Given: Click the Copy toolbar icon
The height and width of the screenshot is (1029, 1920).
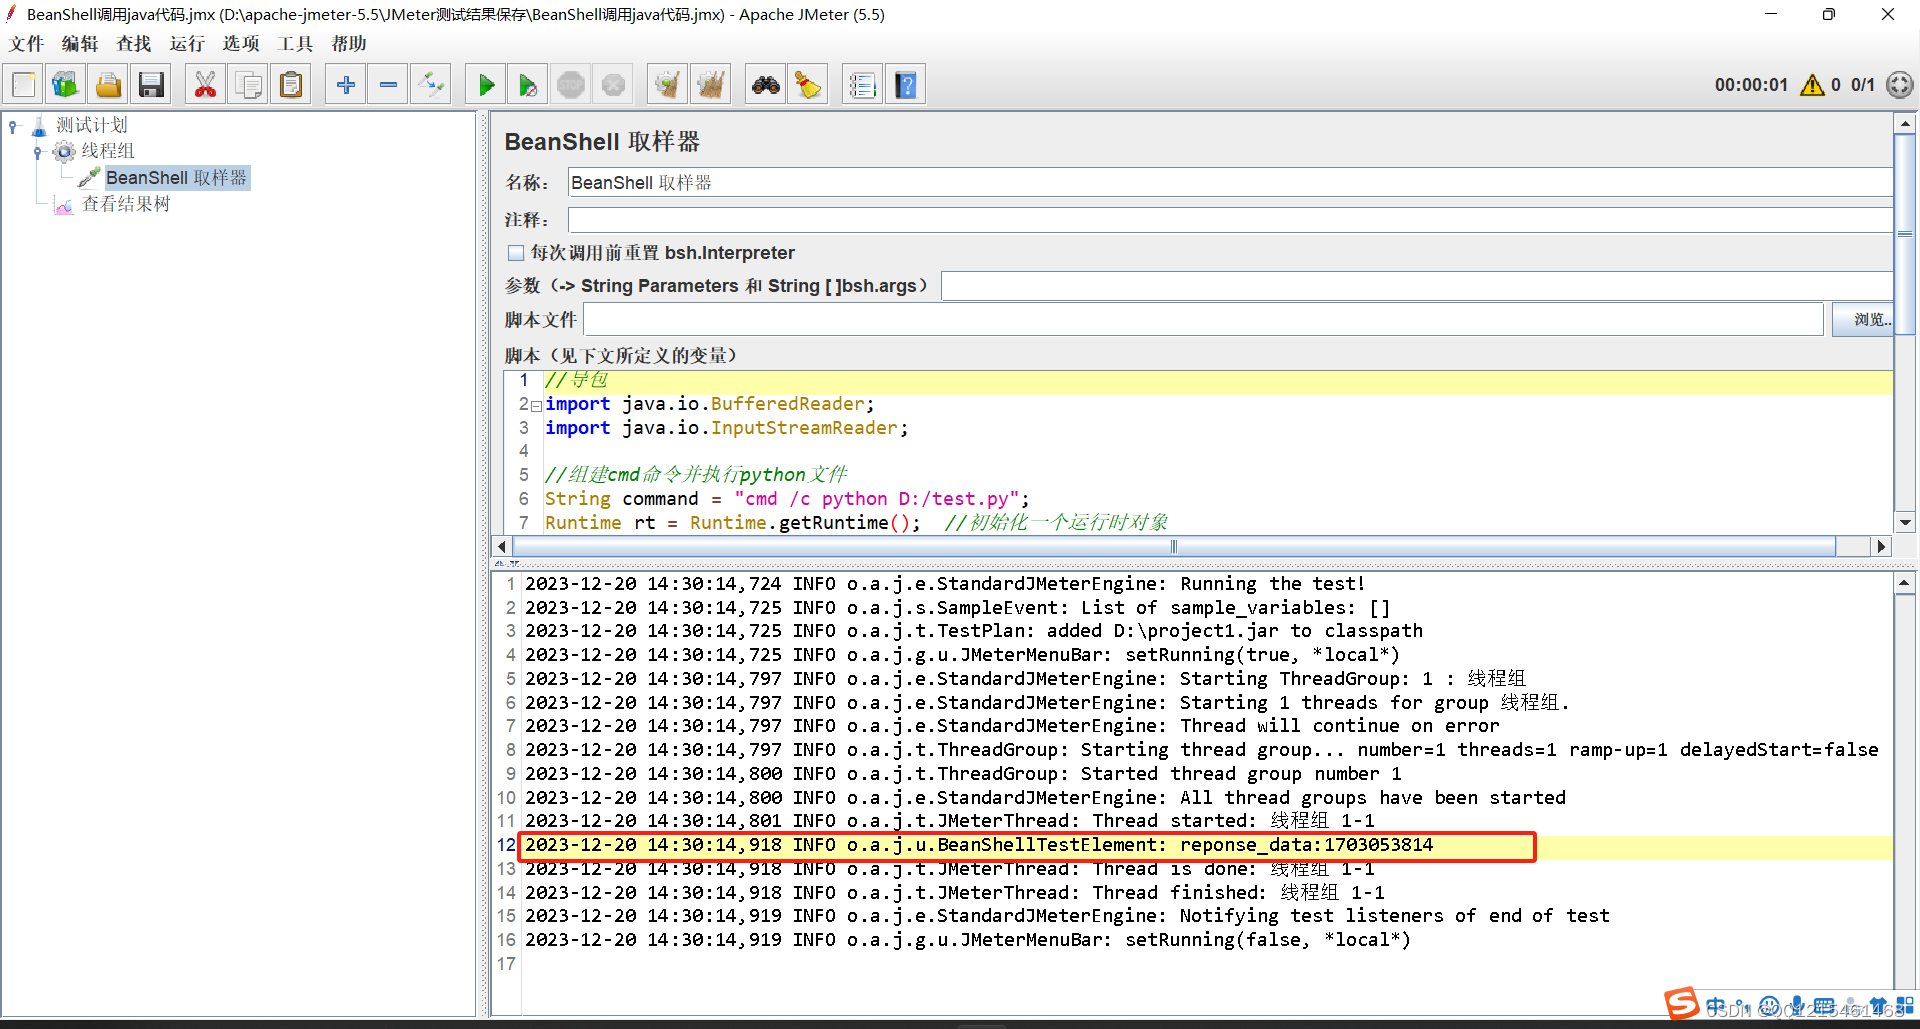Looking at the screenshot, I should coord(248,85).
